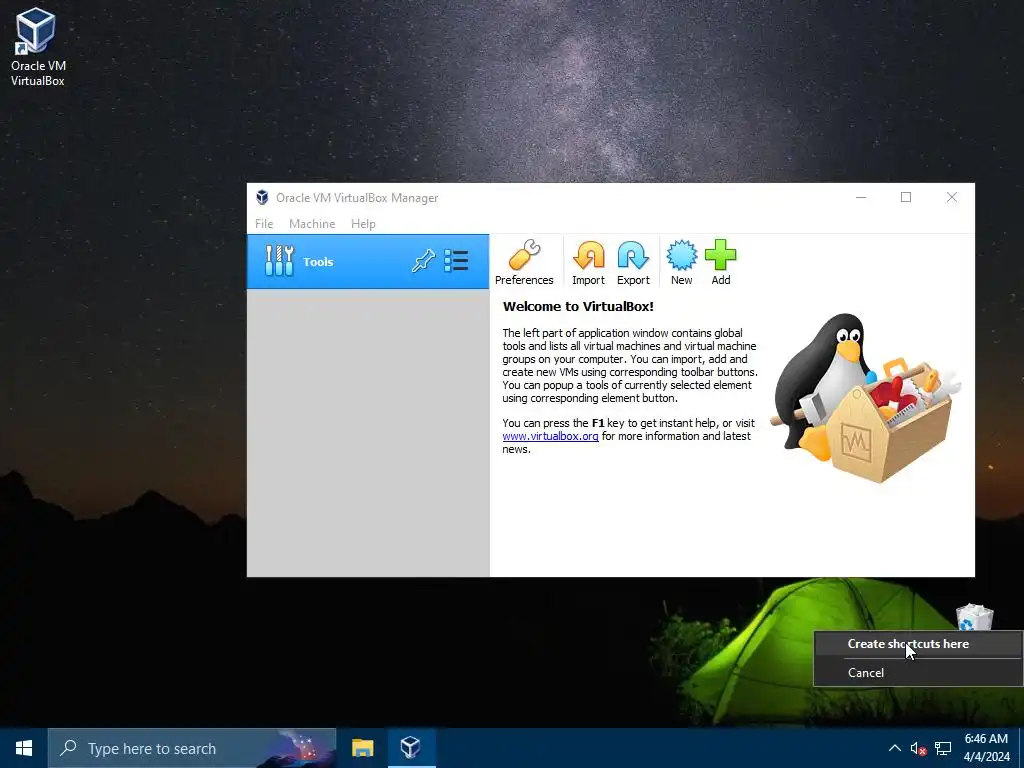
Task: Select Oracle VM VirtualBox desktop shortcut
Action: pyautogui.click(x=37, y=48)
